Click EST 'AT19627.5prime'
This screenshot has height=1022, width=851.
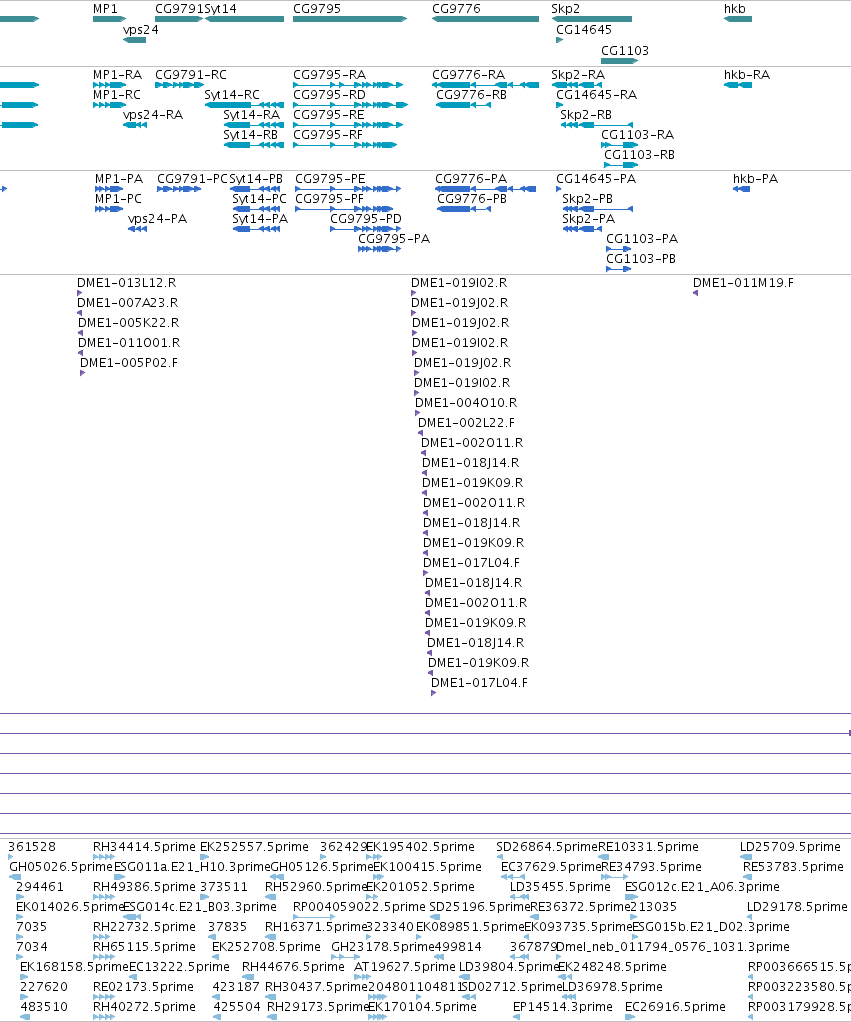[x=405, y=967]
